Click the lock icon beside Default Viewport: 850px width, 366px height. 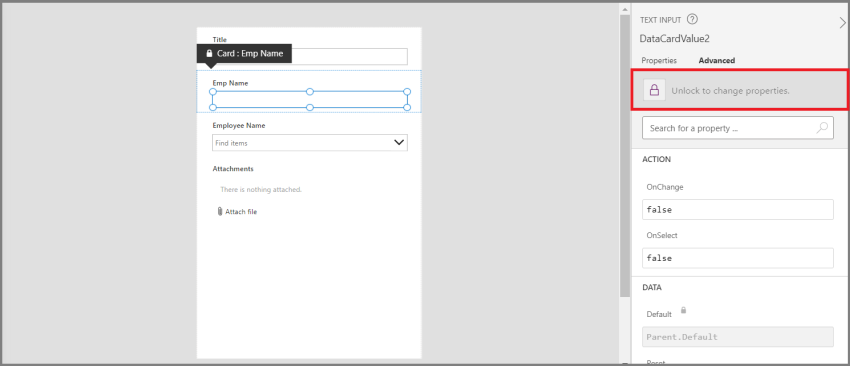coord(683,311)
